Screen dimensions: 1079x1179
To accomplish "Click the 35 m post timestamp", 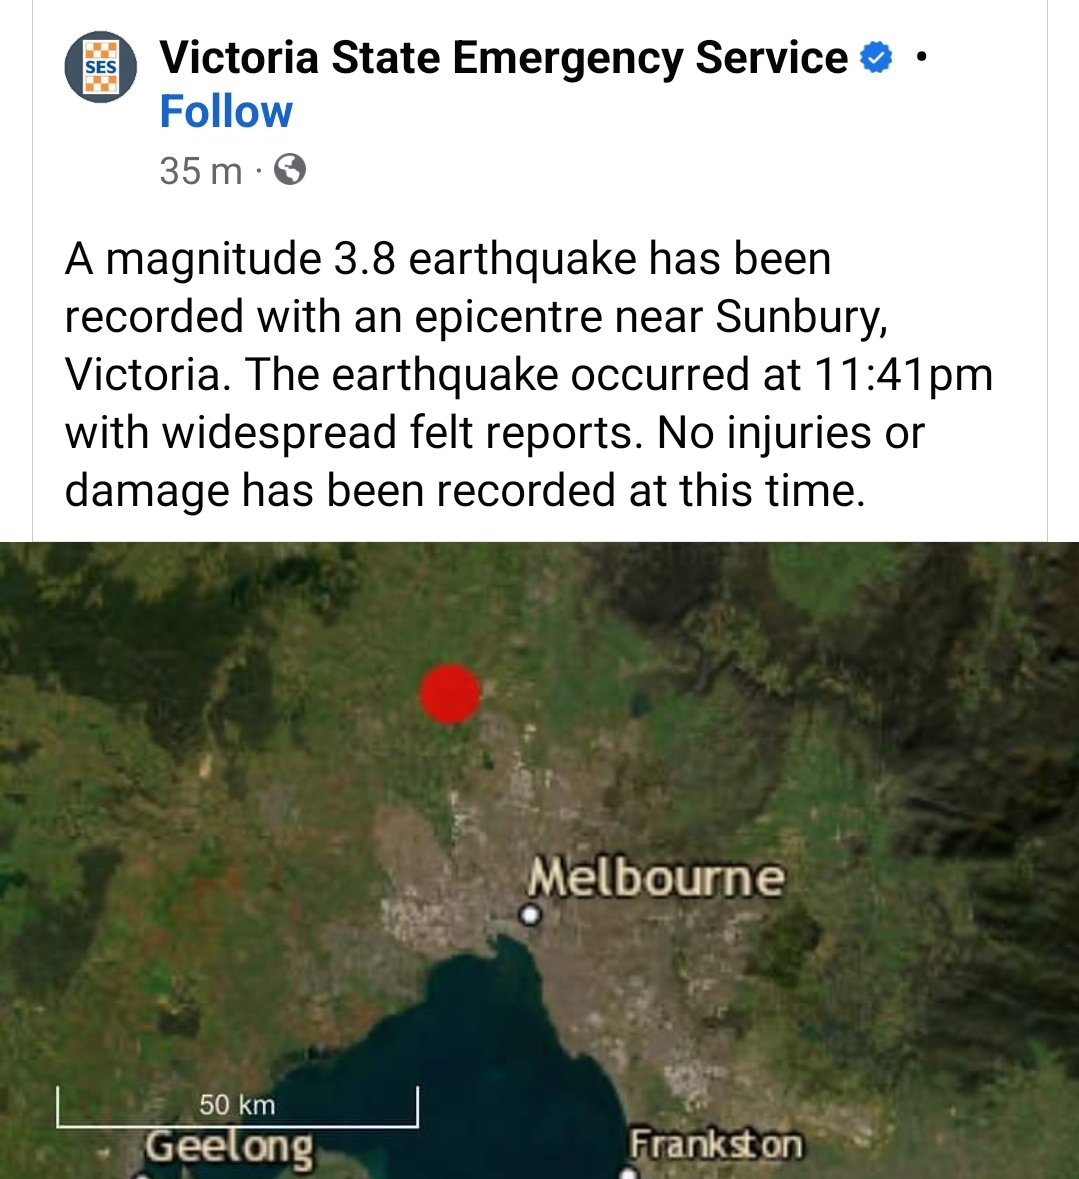I will tap(201, 171).
